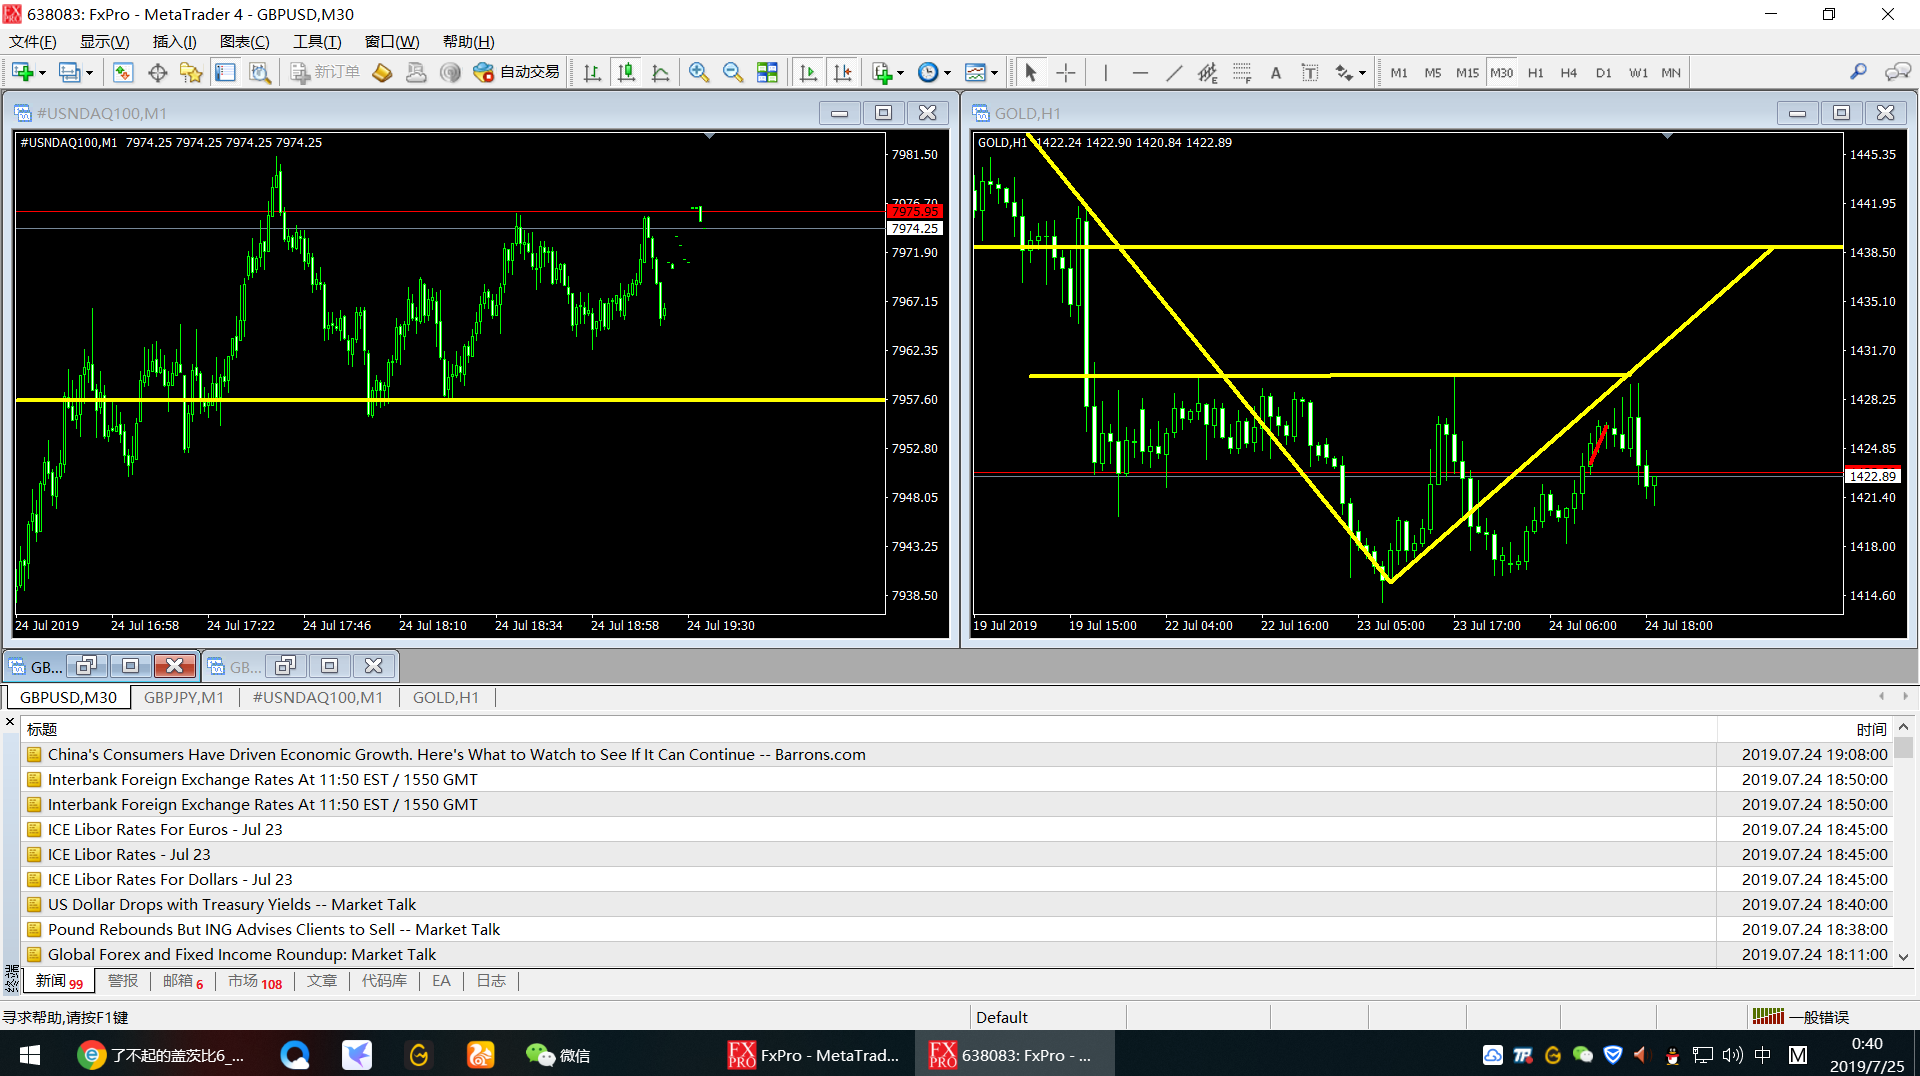
Task: Expand the arrows tool dropdown
Action: [1362, 73]
